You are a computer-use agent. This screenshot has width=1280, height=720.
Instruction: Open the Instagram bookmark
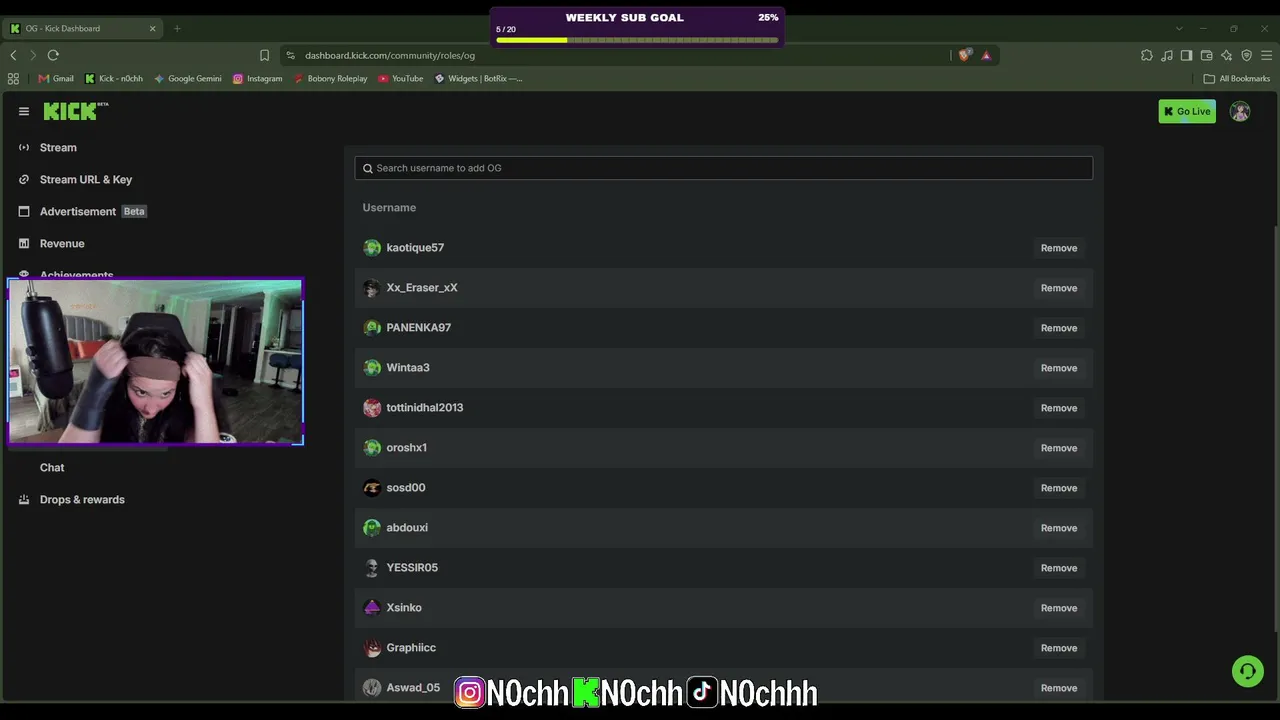click(x=258, y=78)
